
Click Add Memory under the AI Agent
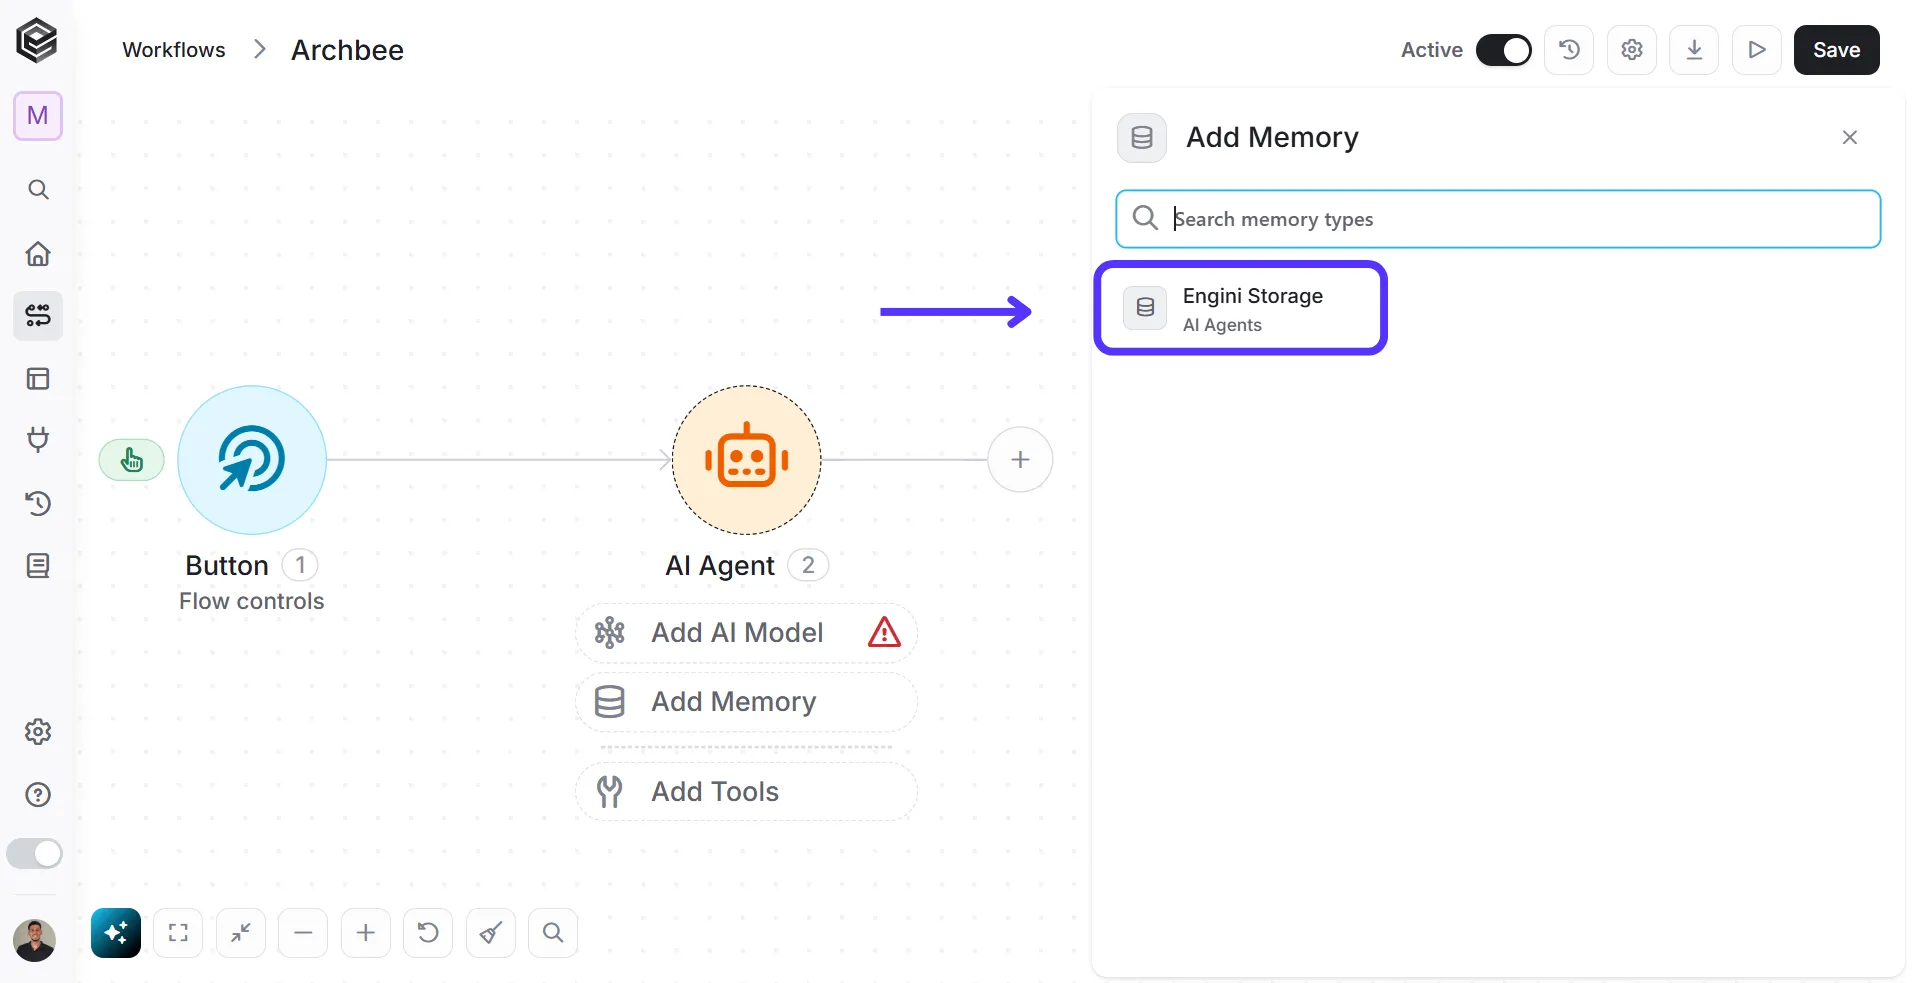tap(746, 702)
